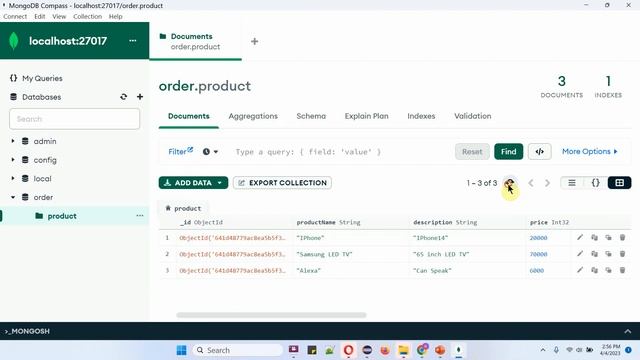Open export query to language code icon
The height and width of the screenshot is (360, 640).
(x=540, y=152)
